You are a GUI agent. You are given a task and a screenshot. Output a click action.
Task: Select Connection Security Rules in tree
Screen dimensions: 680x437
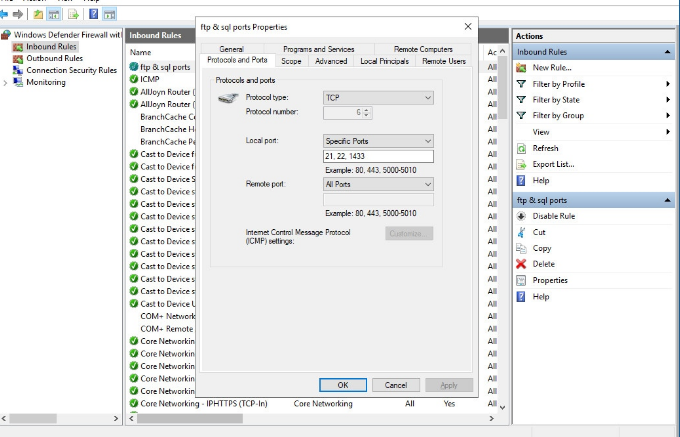click(x=72, y=70)
